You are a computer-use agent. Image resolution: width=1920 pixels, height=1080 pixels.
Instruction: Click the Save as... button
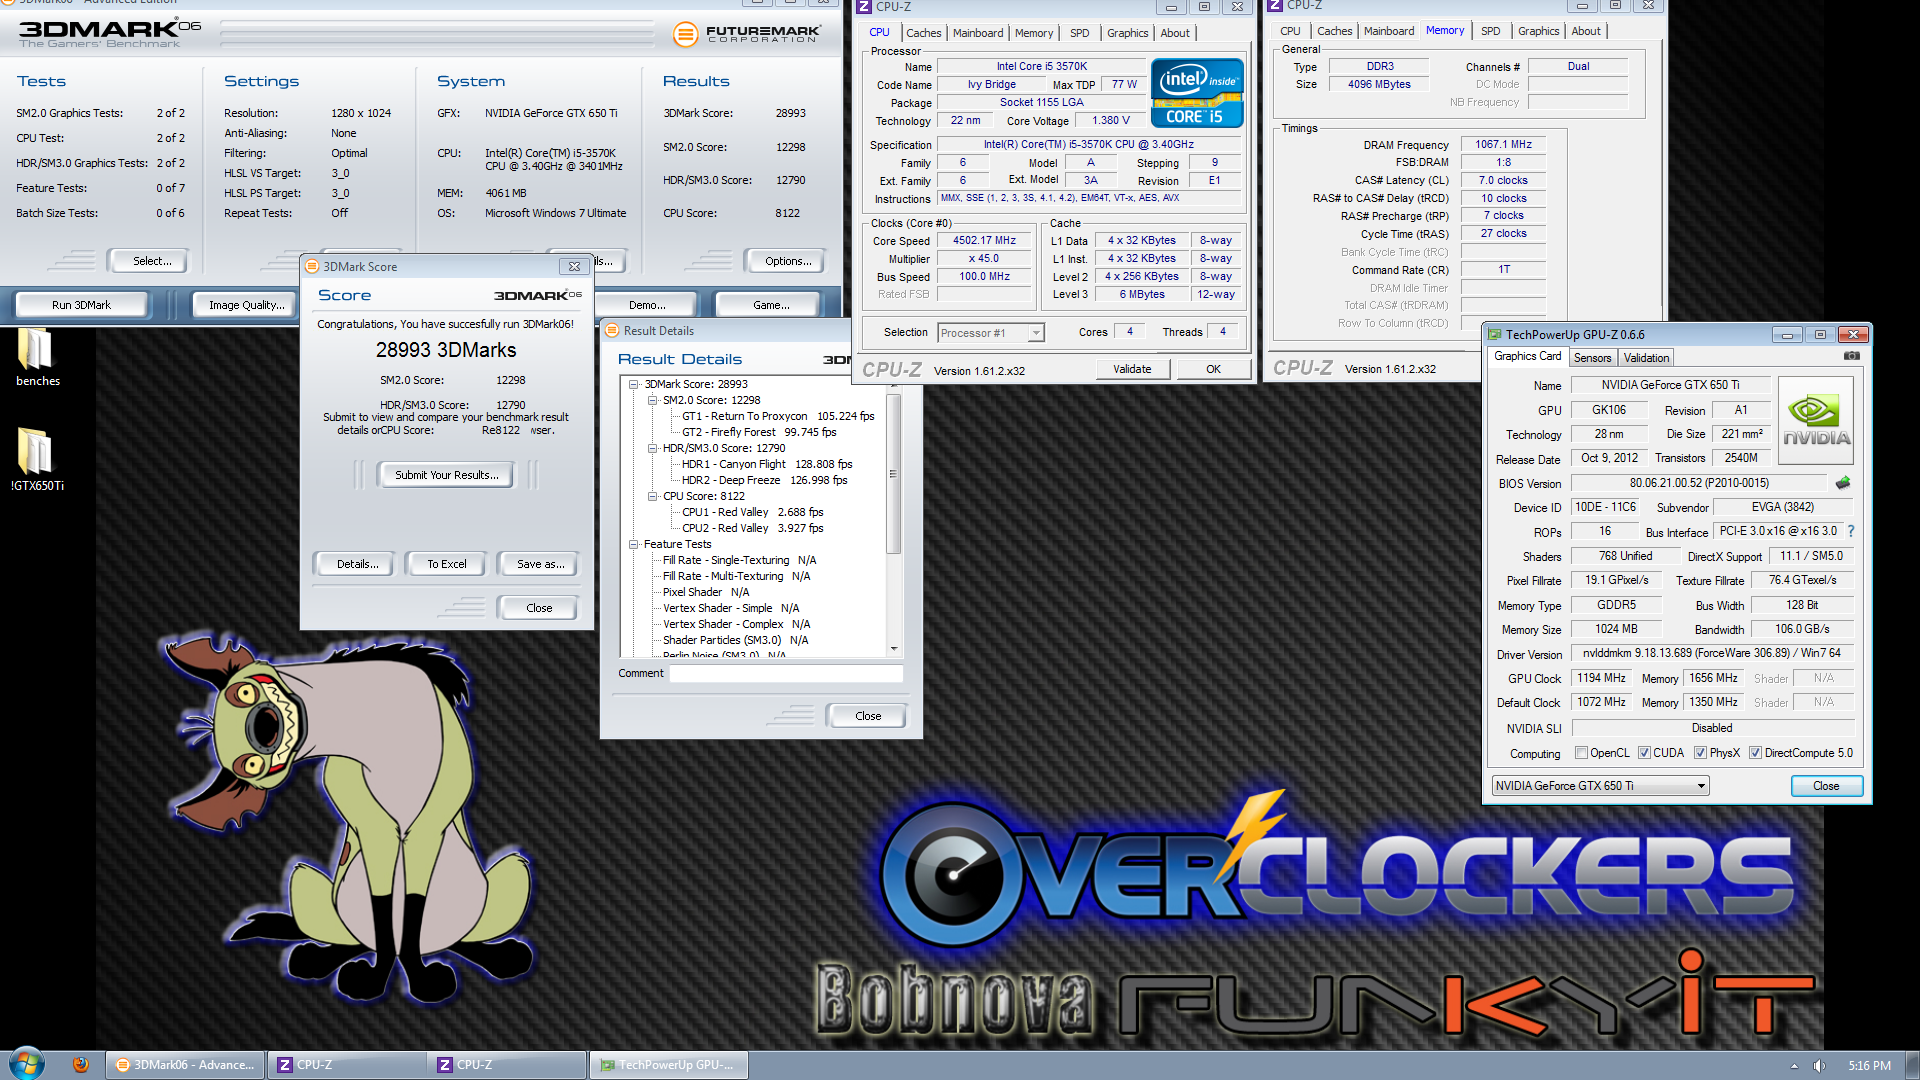click(x=540, y=564)
